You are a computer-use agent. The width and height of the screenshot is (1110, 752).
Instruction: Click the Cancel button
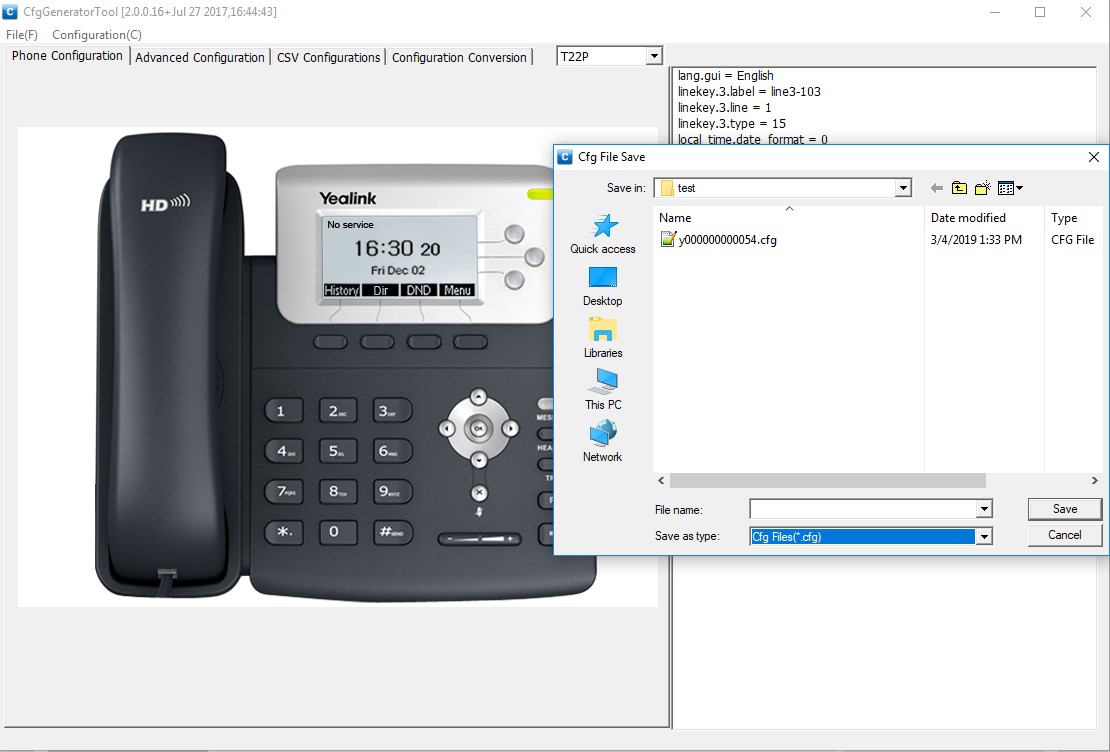[1065, 535]
